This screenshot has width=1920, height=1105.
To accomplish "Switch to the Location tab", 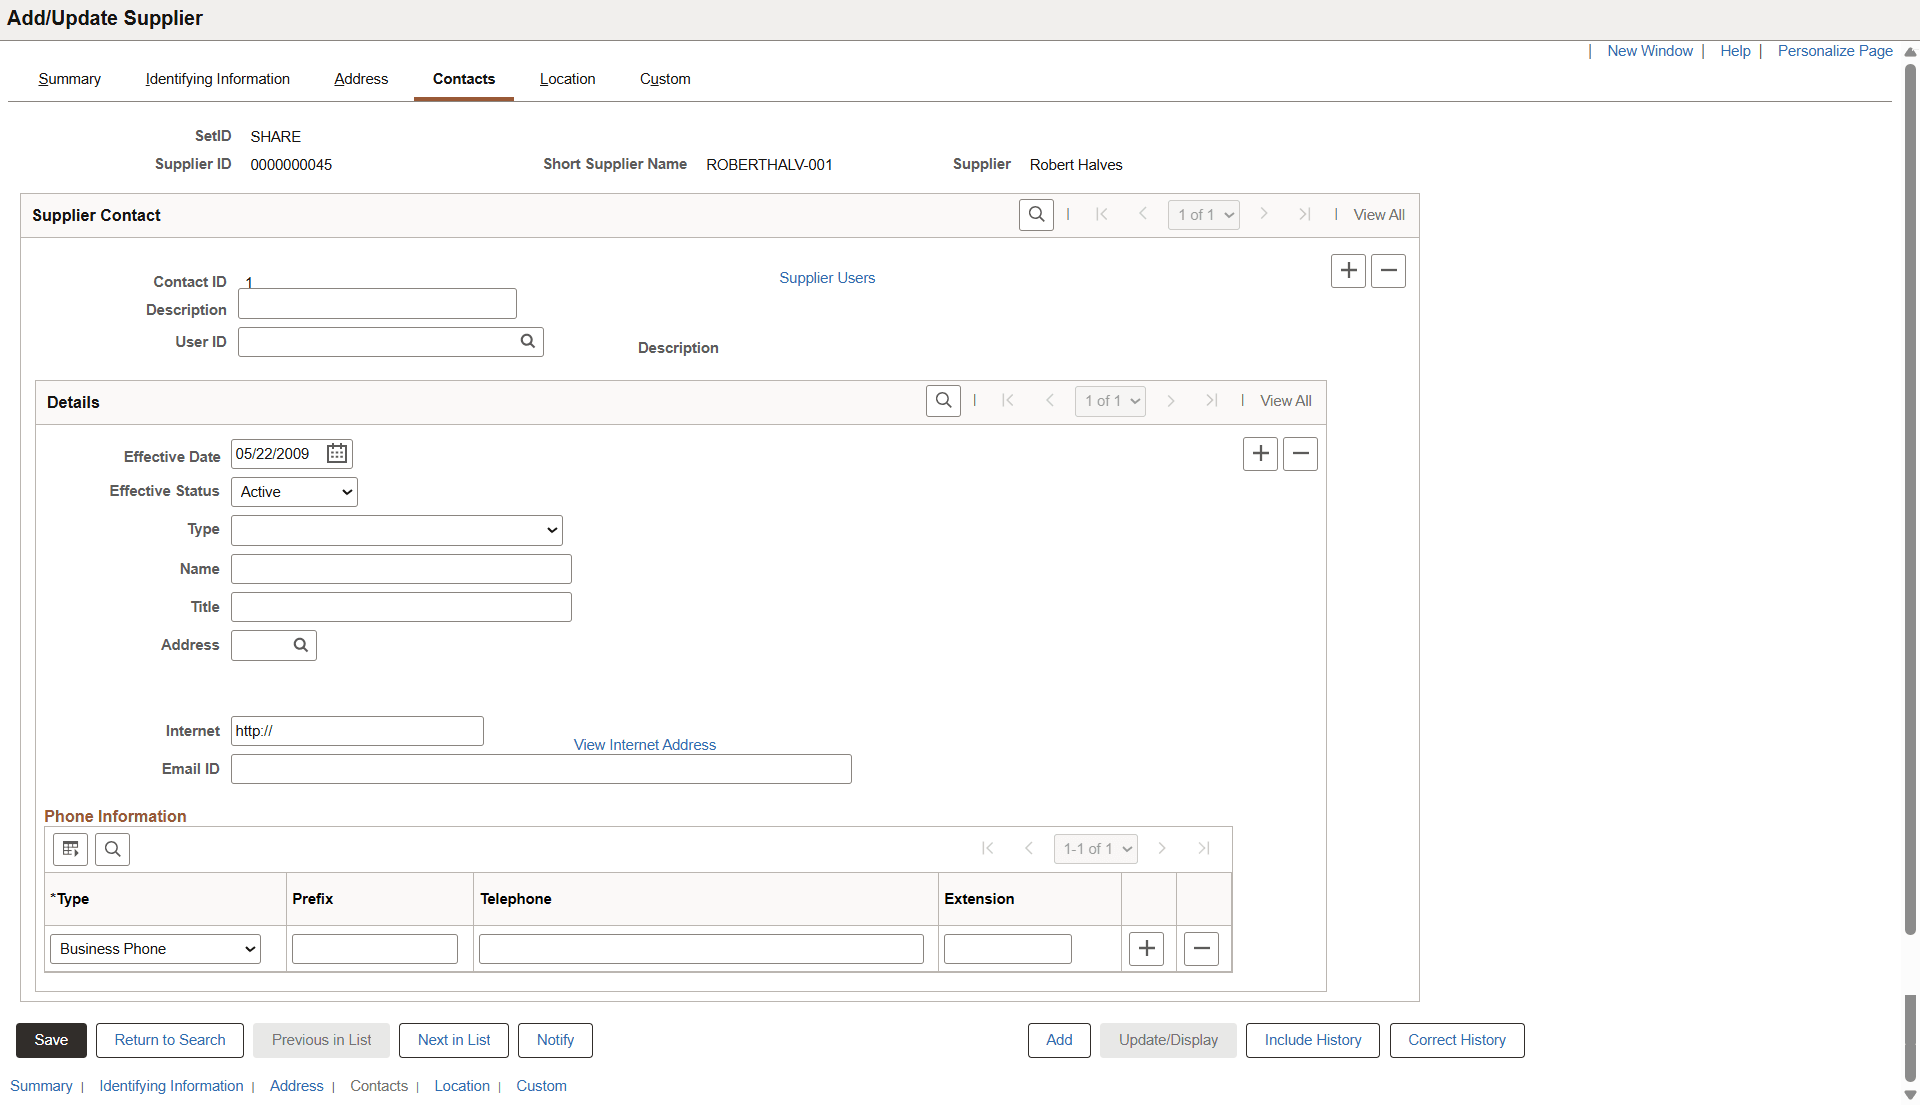I will click(x=567, y=79).
